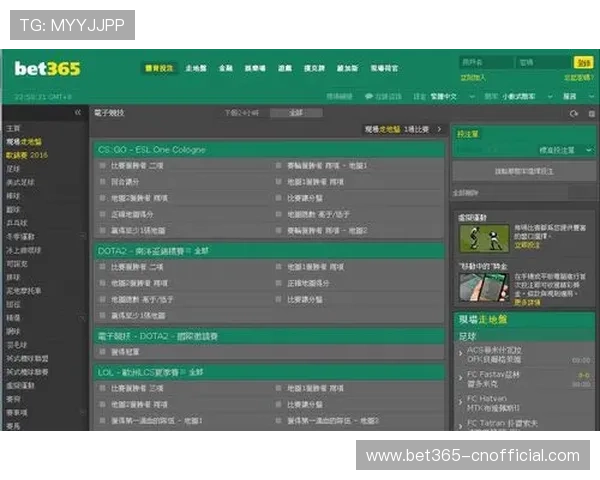
Task: Check first market box under DOTA2 section
Action: tap(103, 267)
